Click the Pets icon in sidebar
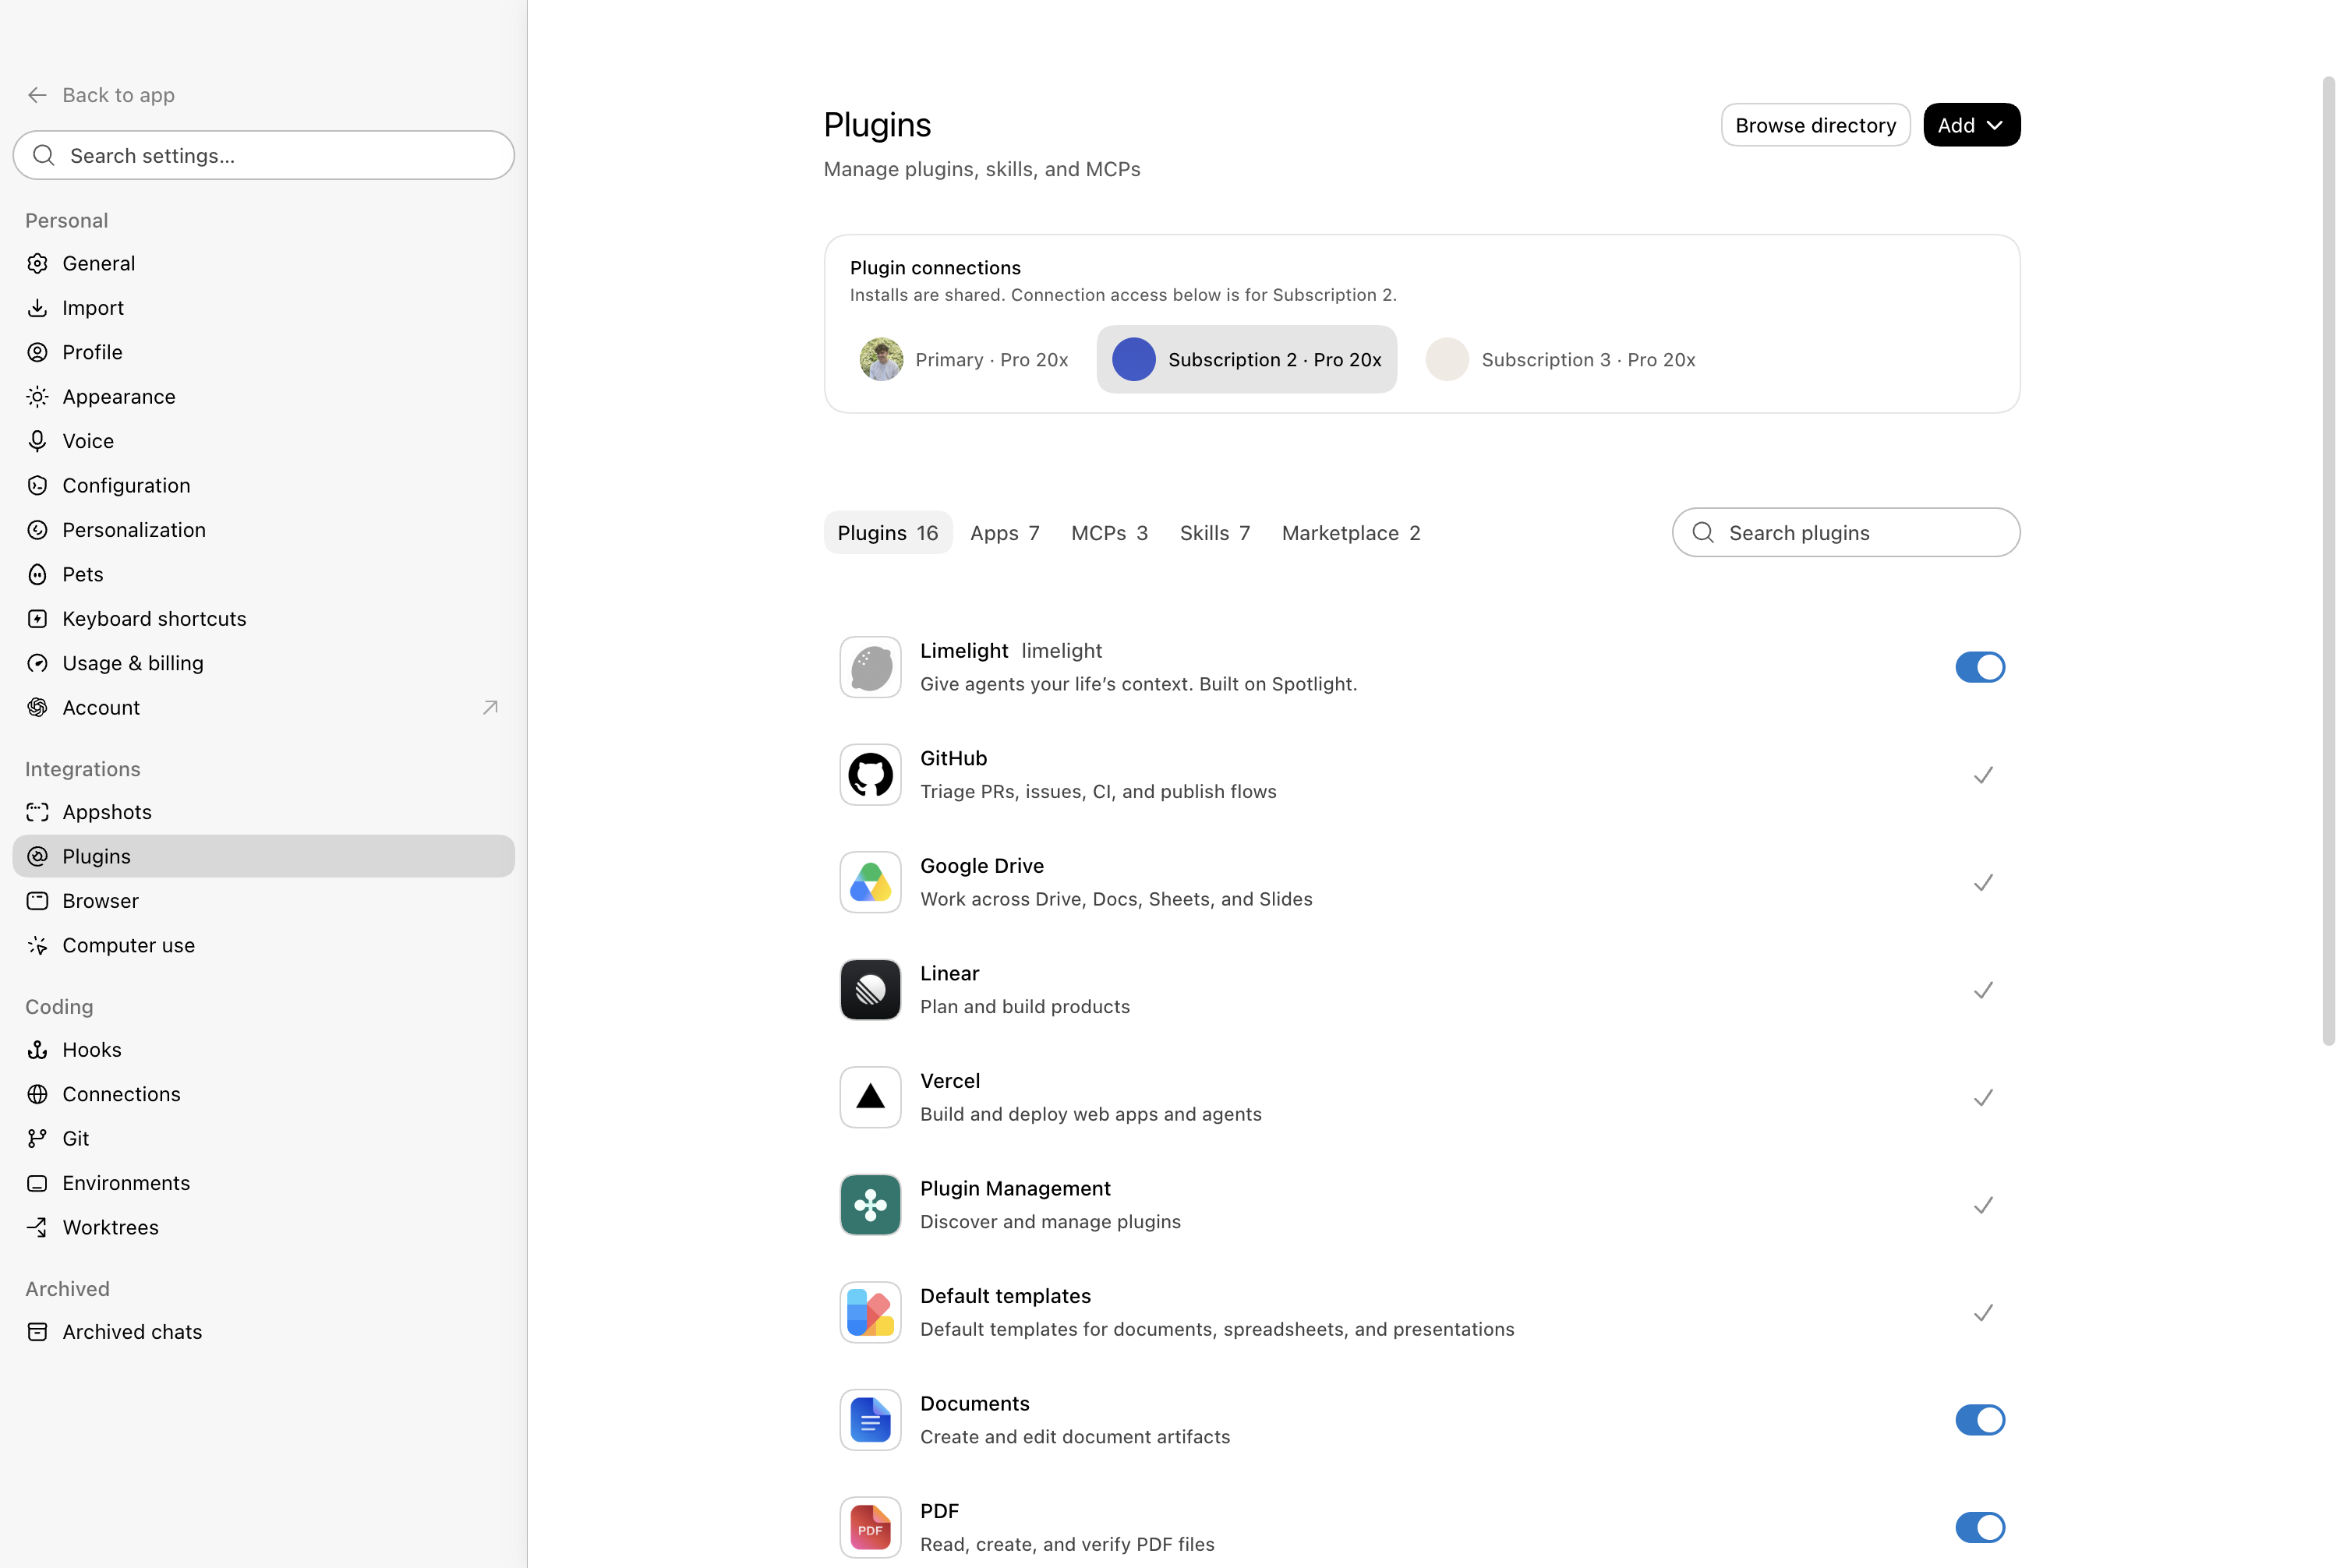2340x1568 pixels. tap(37, 575)
